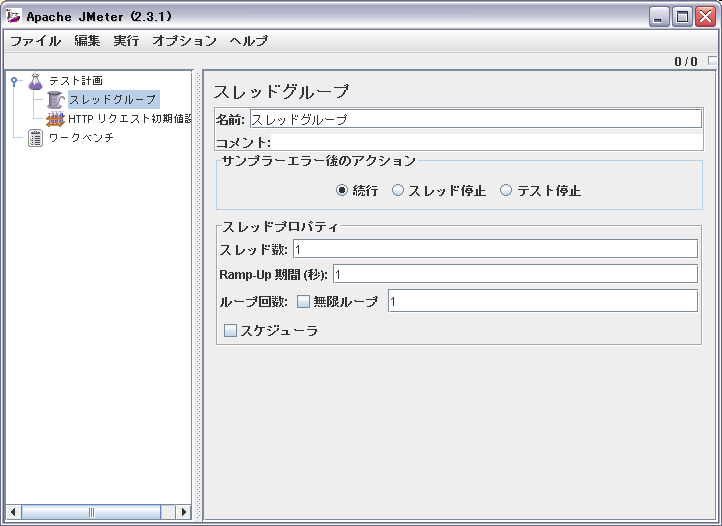Click the JMeter feather icon in title bar
The width and height of the screenshot is (722, 526).
coord(14,16)
